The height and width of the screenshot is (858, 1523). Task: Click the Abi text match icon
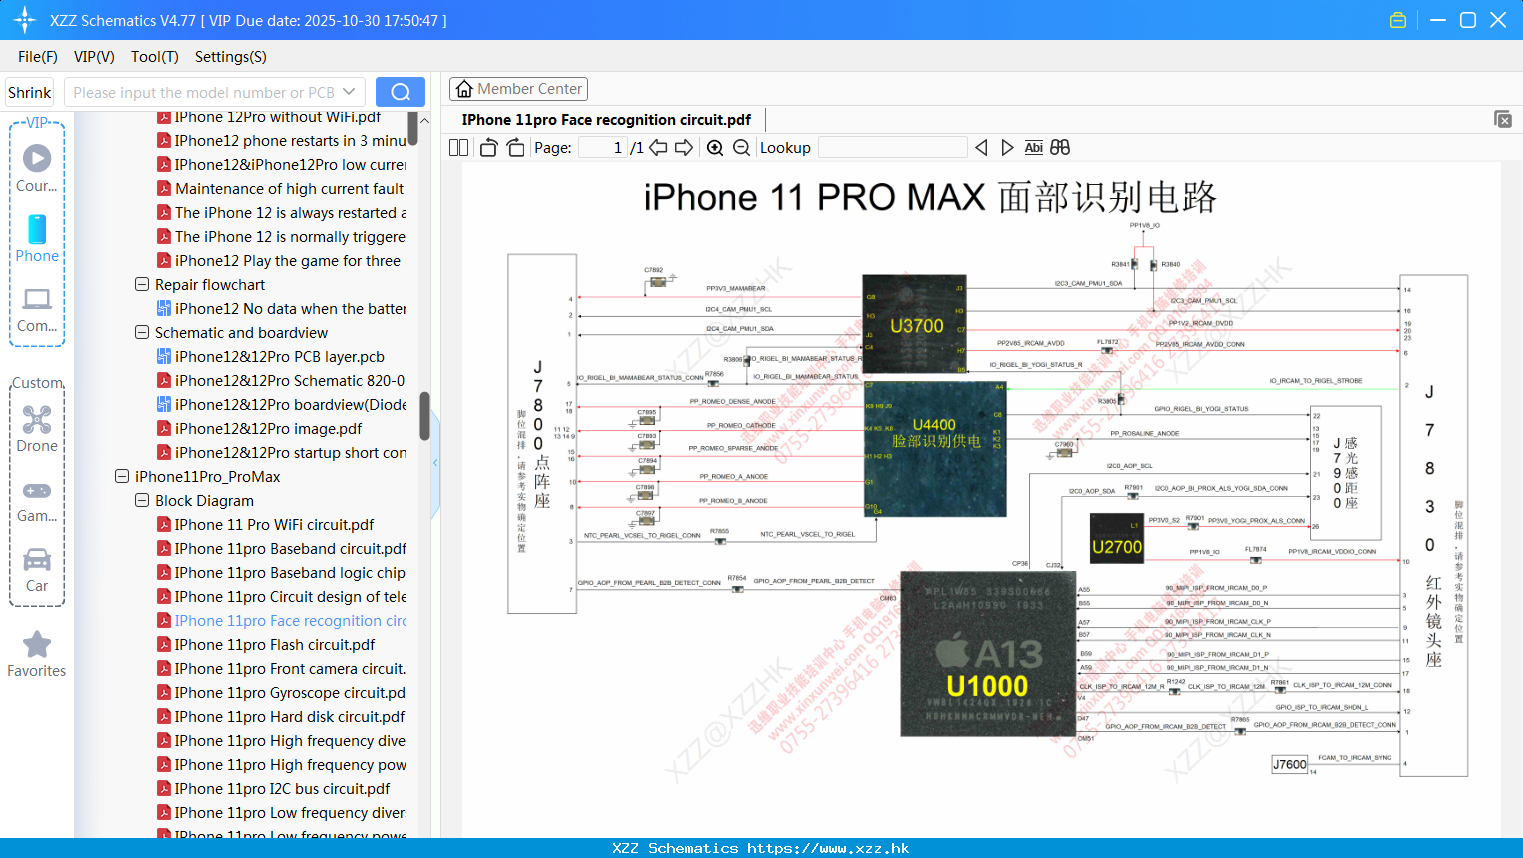coord(1034,148)
